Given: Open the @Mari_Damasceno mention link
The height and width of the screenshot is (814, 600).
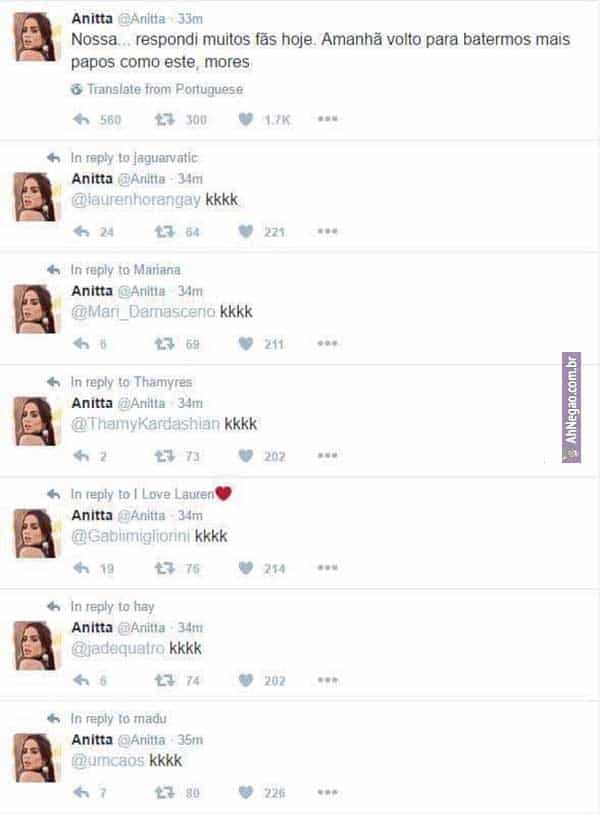Looking at the screenshot, I should 143,311.
